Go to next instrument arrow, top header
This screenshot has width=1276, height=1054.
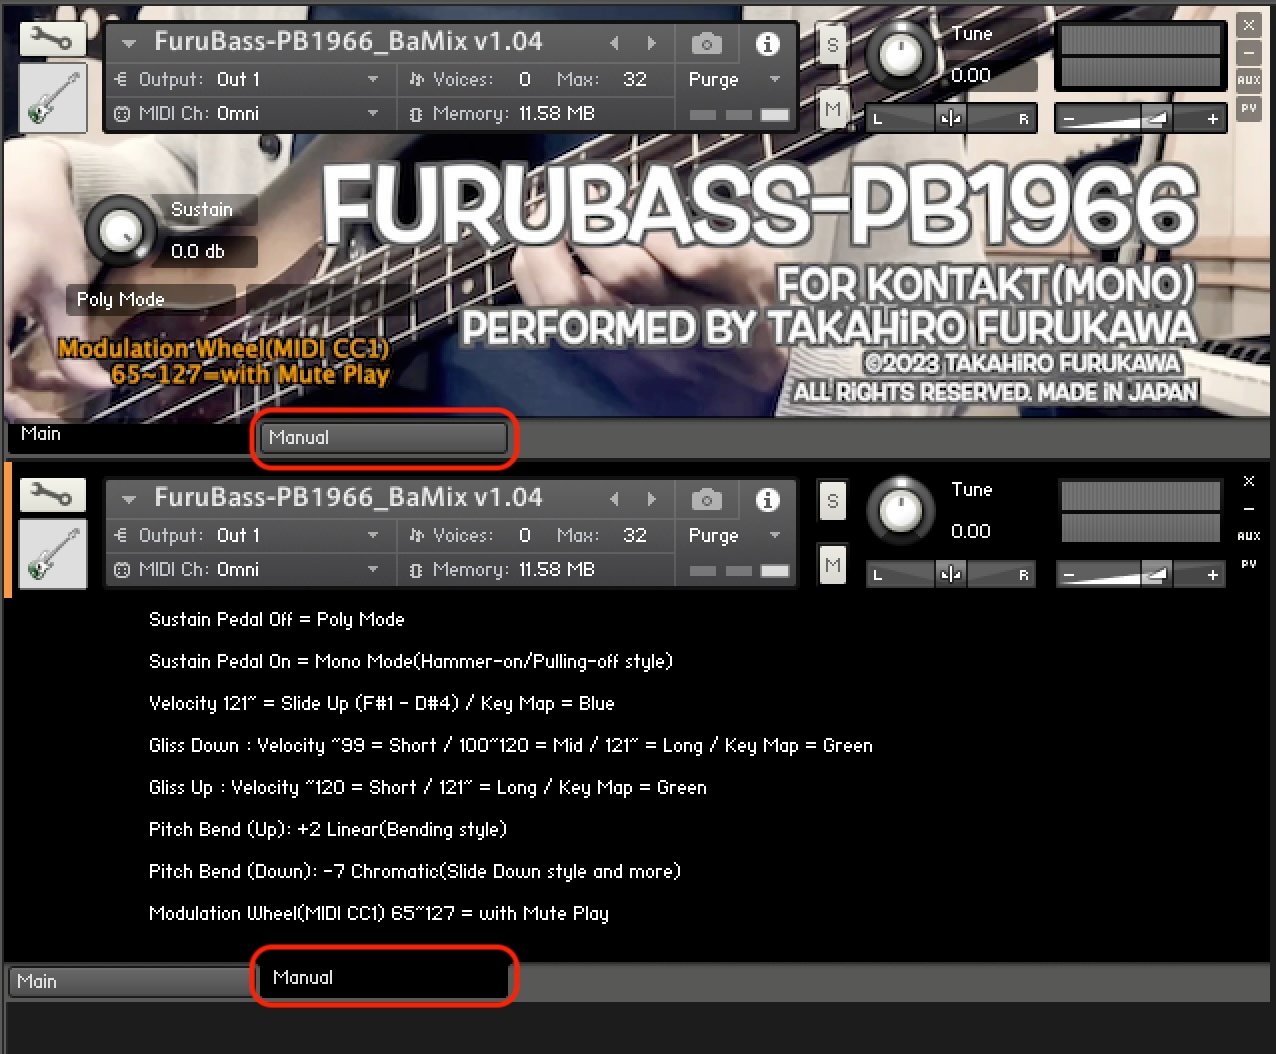pyautogui.click(x=651, y=43)
